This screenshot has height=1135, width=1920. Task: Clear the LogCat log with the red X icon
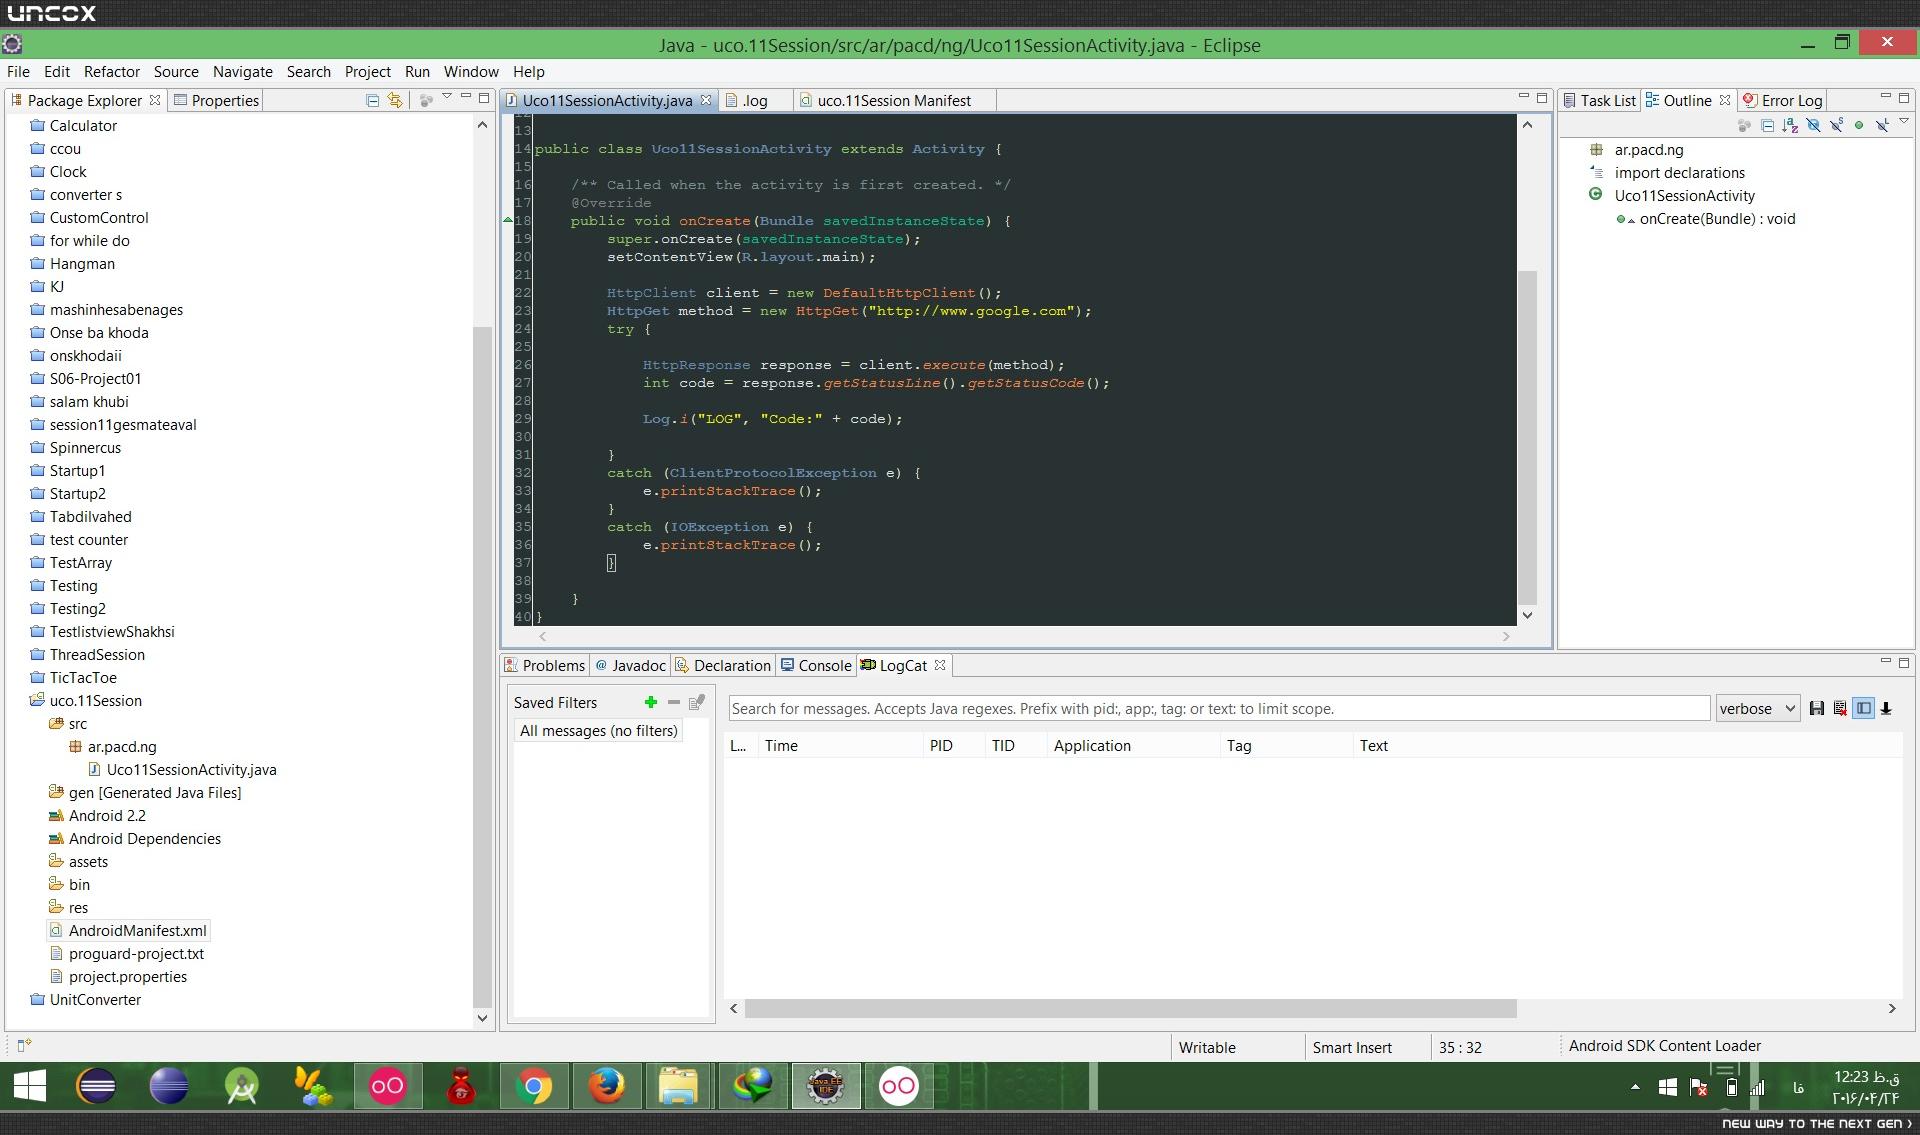(1840, 708)
